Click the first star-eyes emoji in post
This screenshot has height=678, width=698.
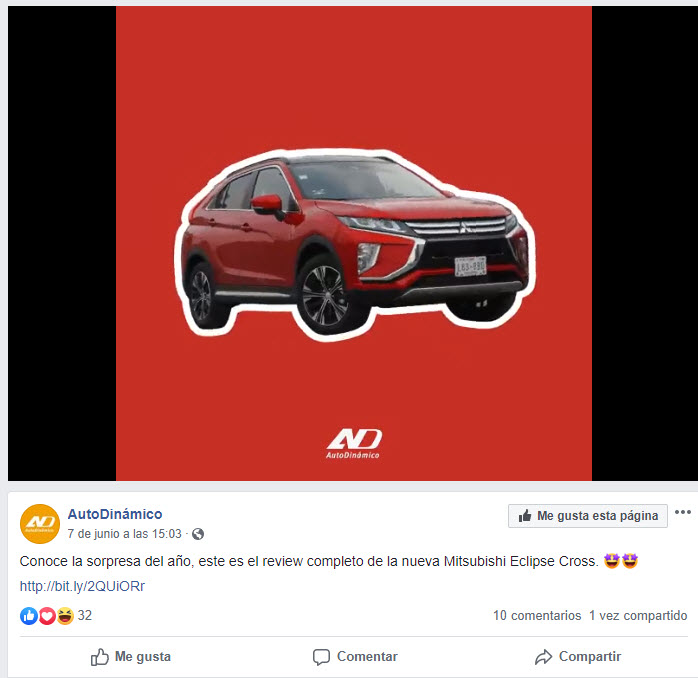tap(612, 561)
